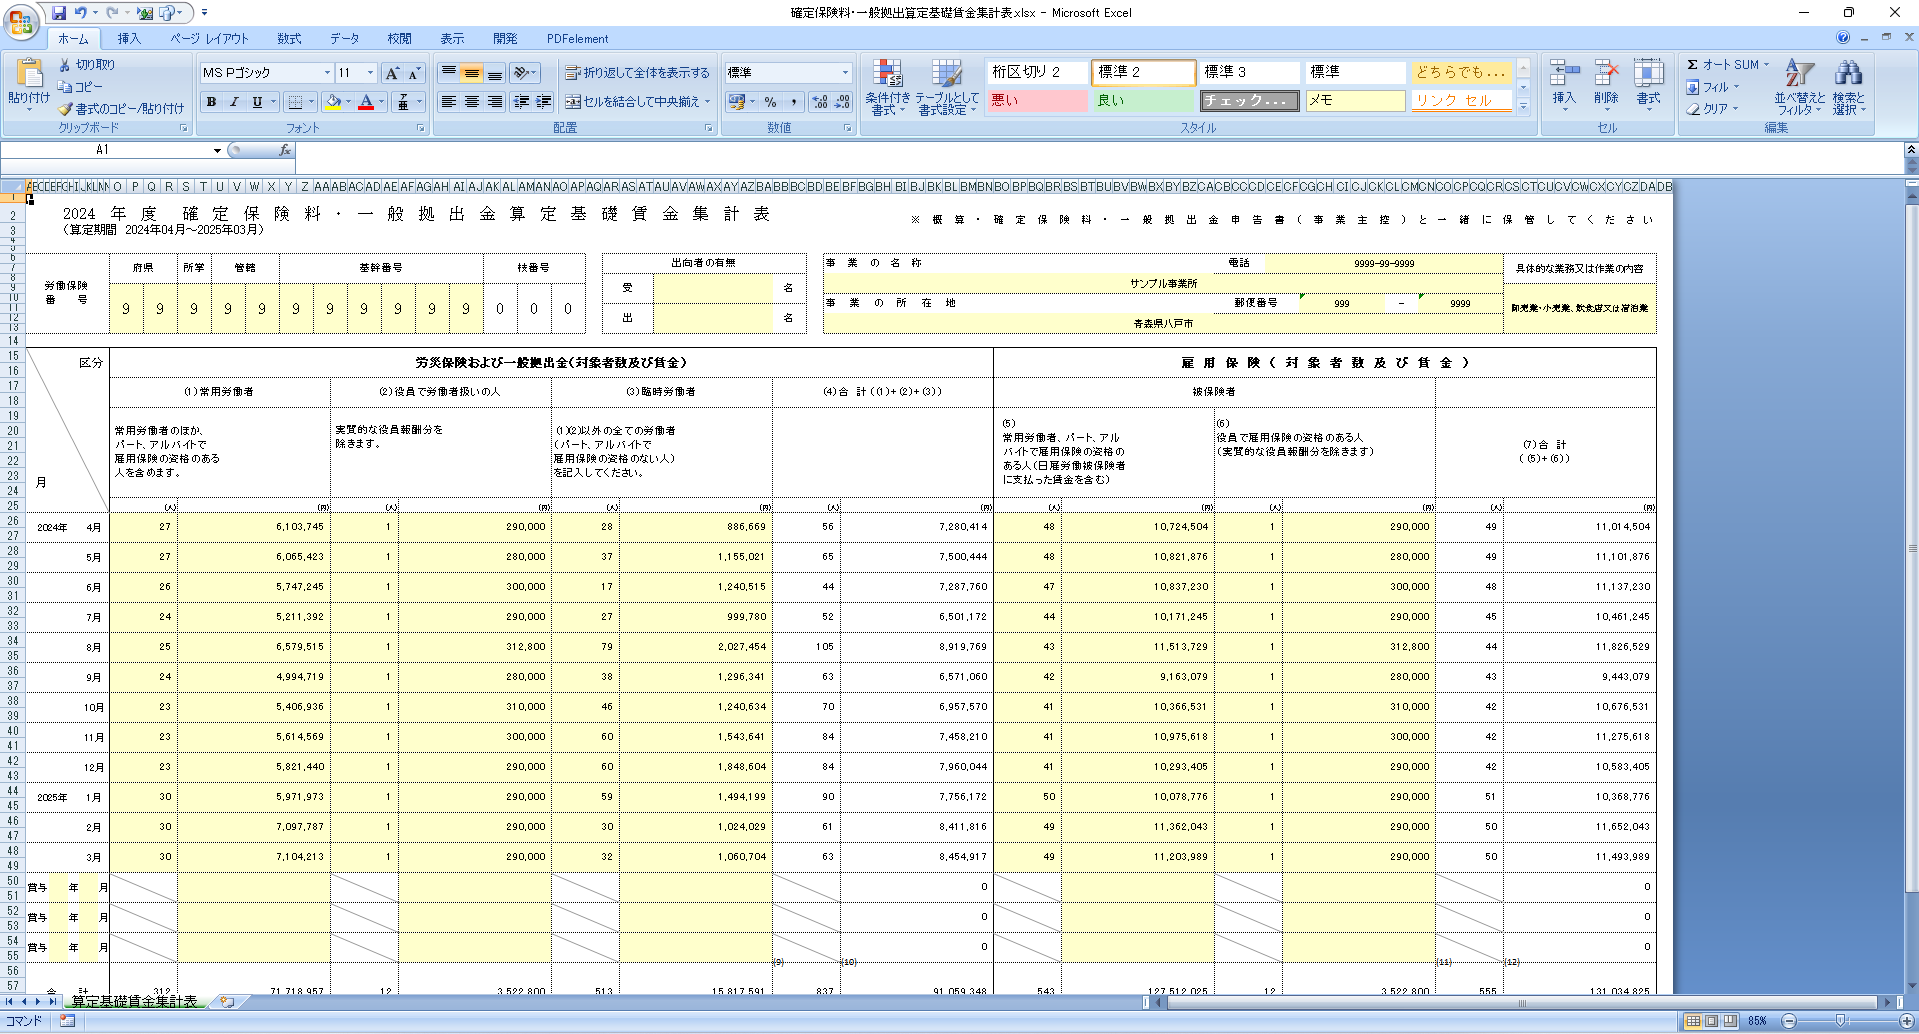The image size is (1919, 1034).
Task: Apply the 悪い cell style
Action: coord(1037,100)
